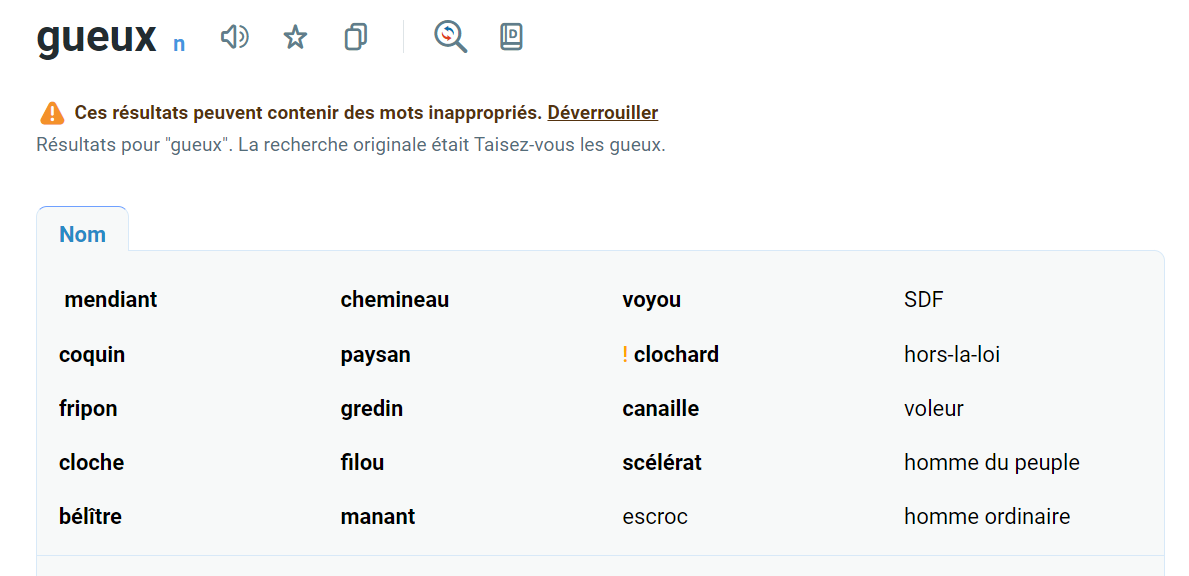
Task: Click the 'n' part-of-speech label
Action: click(x=179, y=44)
